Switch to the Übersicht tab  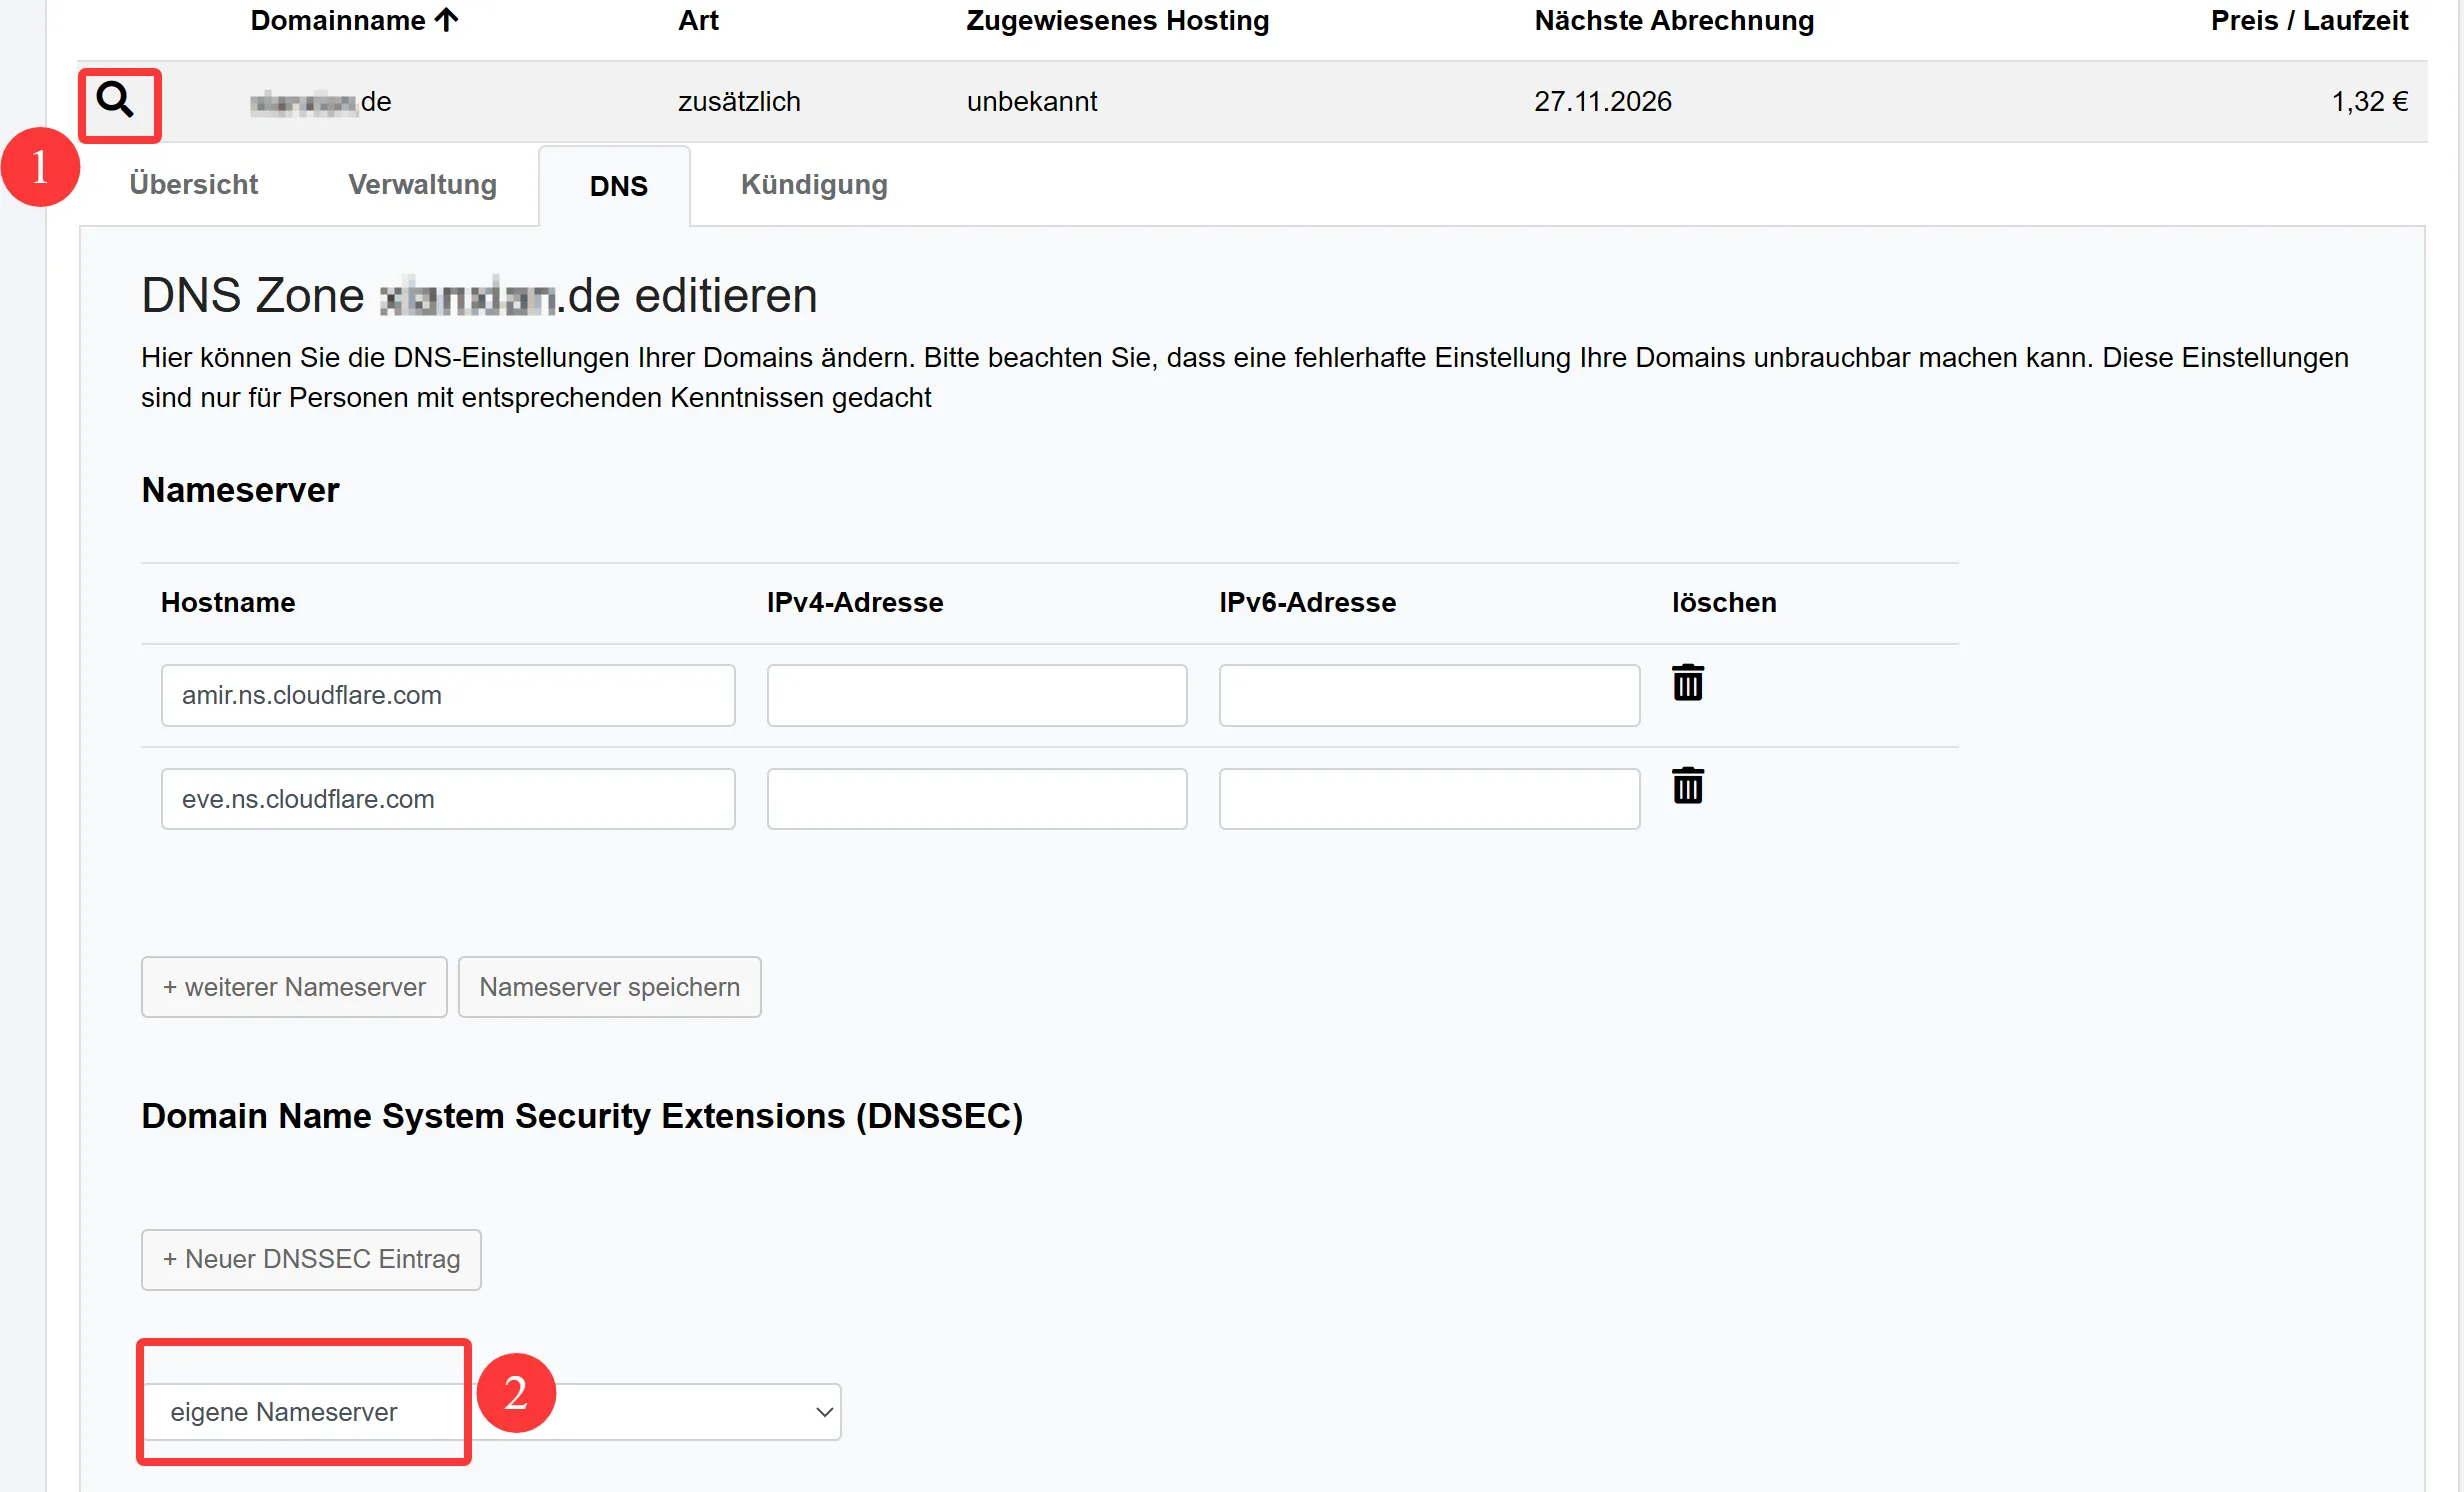click(x=193, y=185)
